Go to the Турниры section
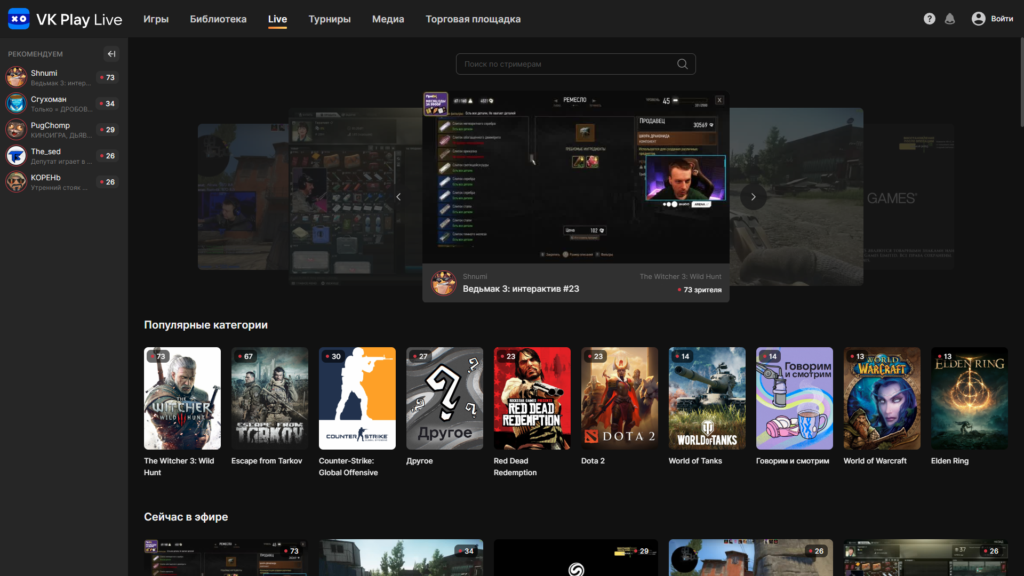Screen dimensions: 1024x576 pos(329,19)
